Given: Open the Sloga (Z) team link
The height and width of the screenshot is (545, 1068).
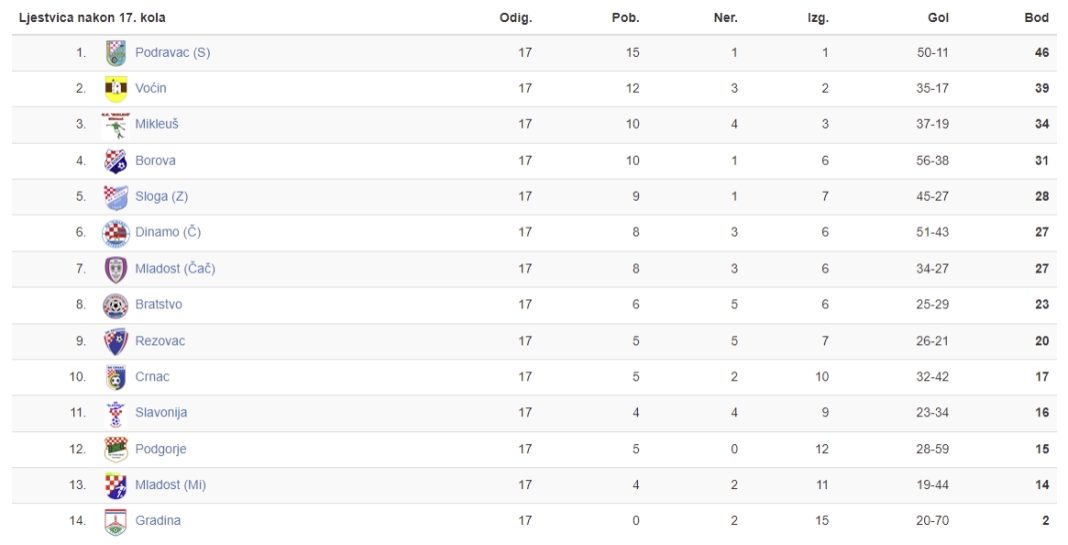Looking at the screenshot, I should point(161,196).
